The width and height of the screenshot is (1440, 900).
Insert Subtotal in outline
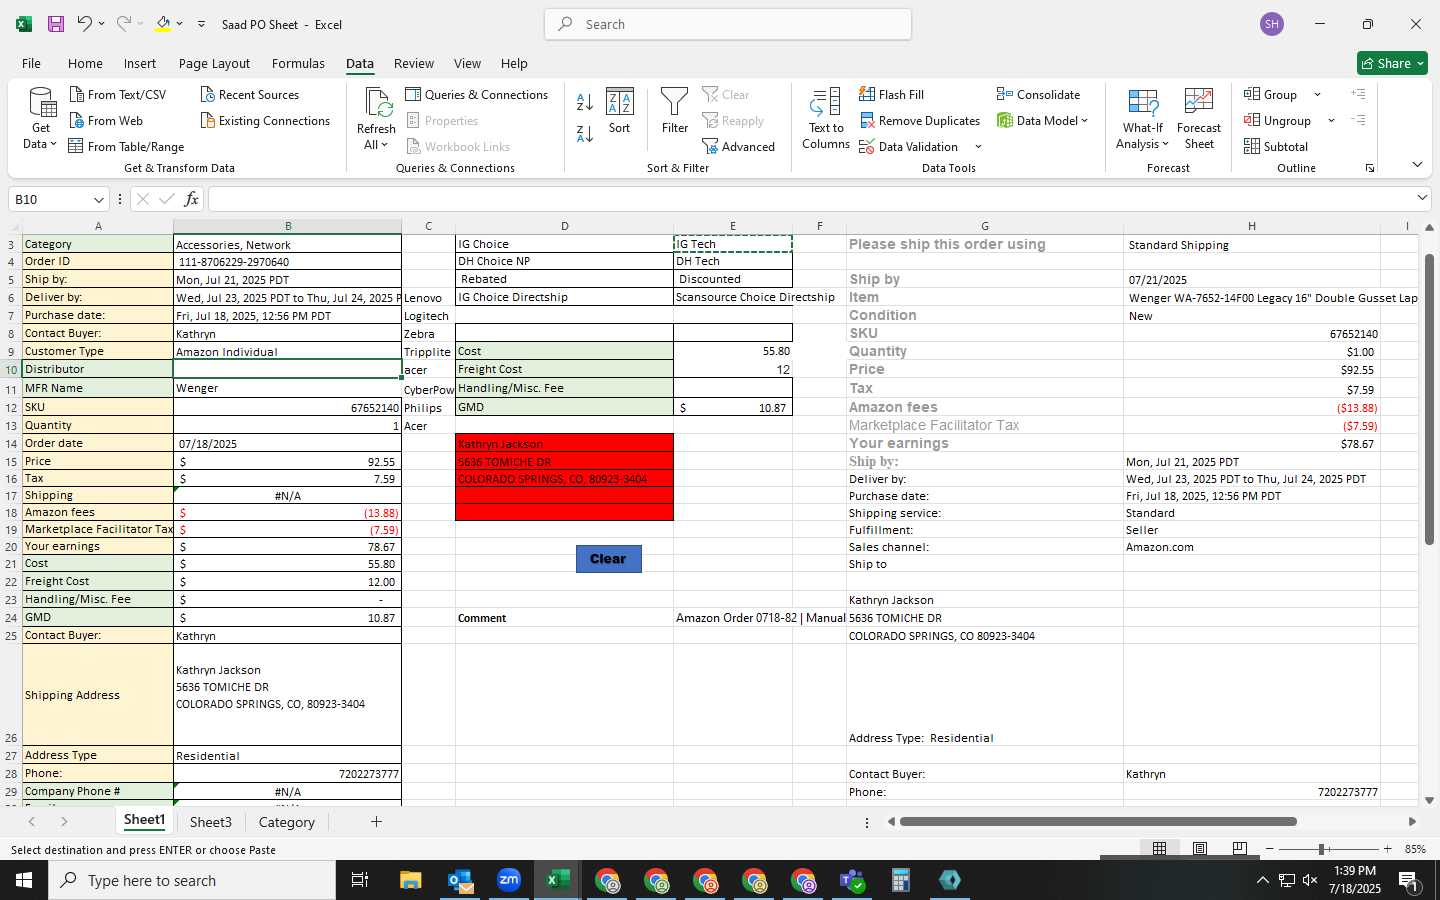(x=1276, y=146)
